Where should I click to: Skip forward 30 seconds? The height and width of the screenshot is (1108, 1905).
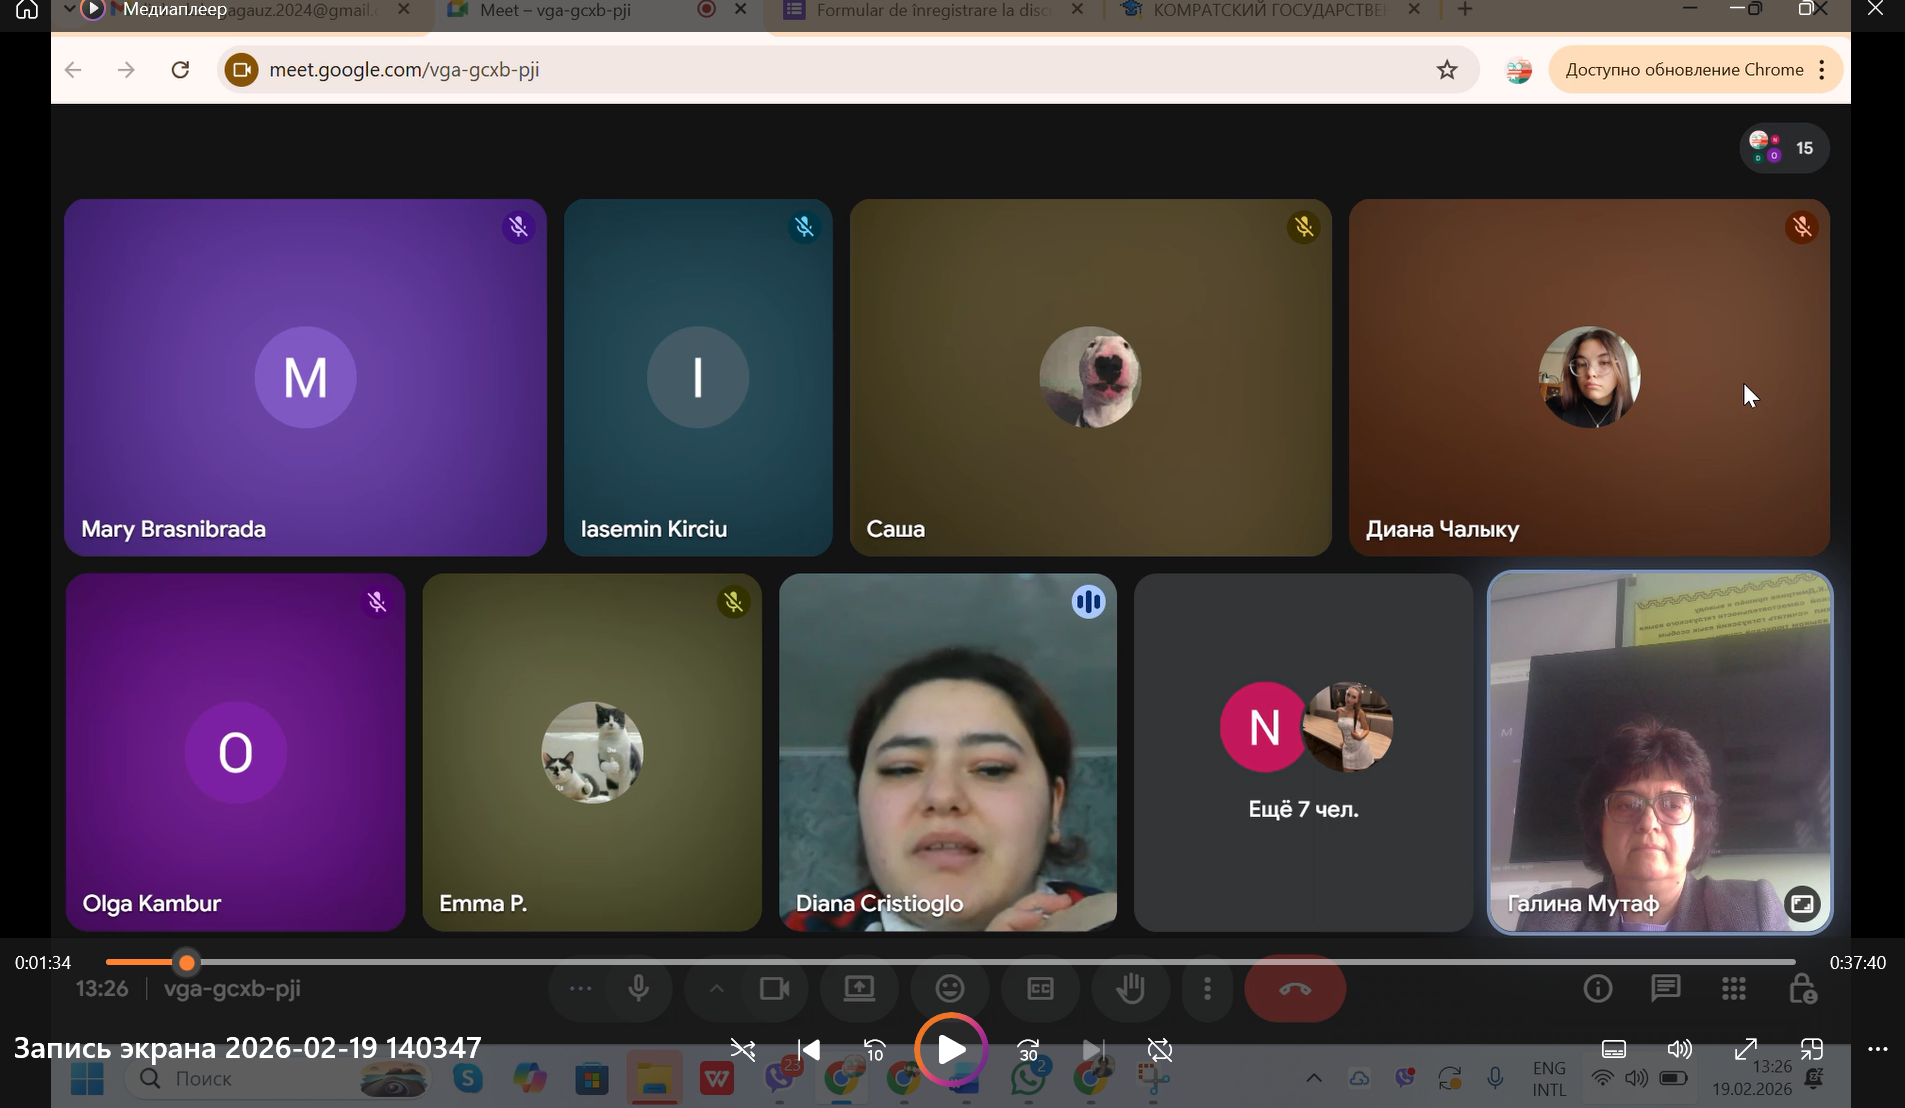1028,1050
